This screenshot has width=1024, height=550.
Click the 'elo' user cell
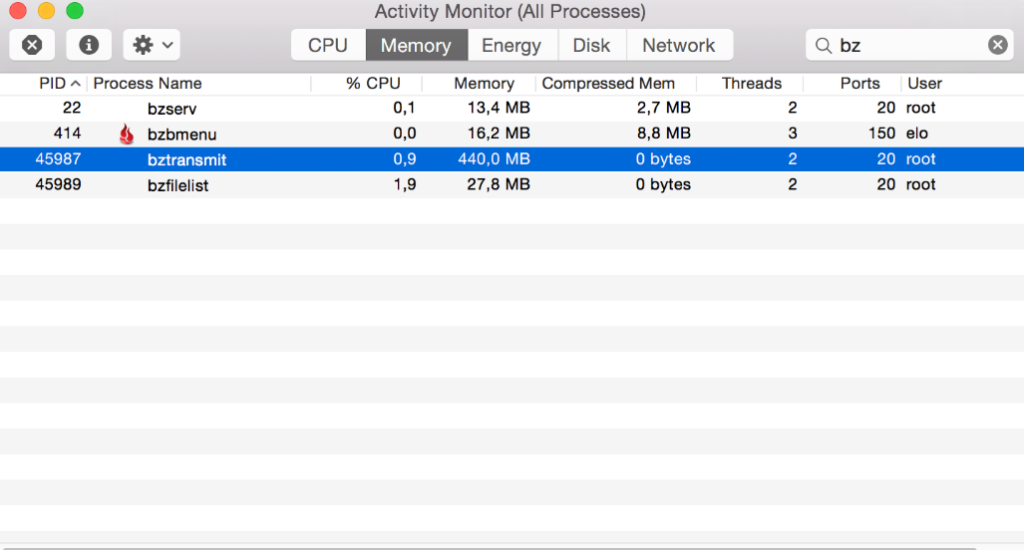[x=917, y=133]
